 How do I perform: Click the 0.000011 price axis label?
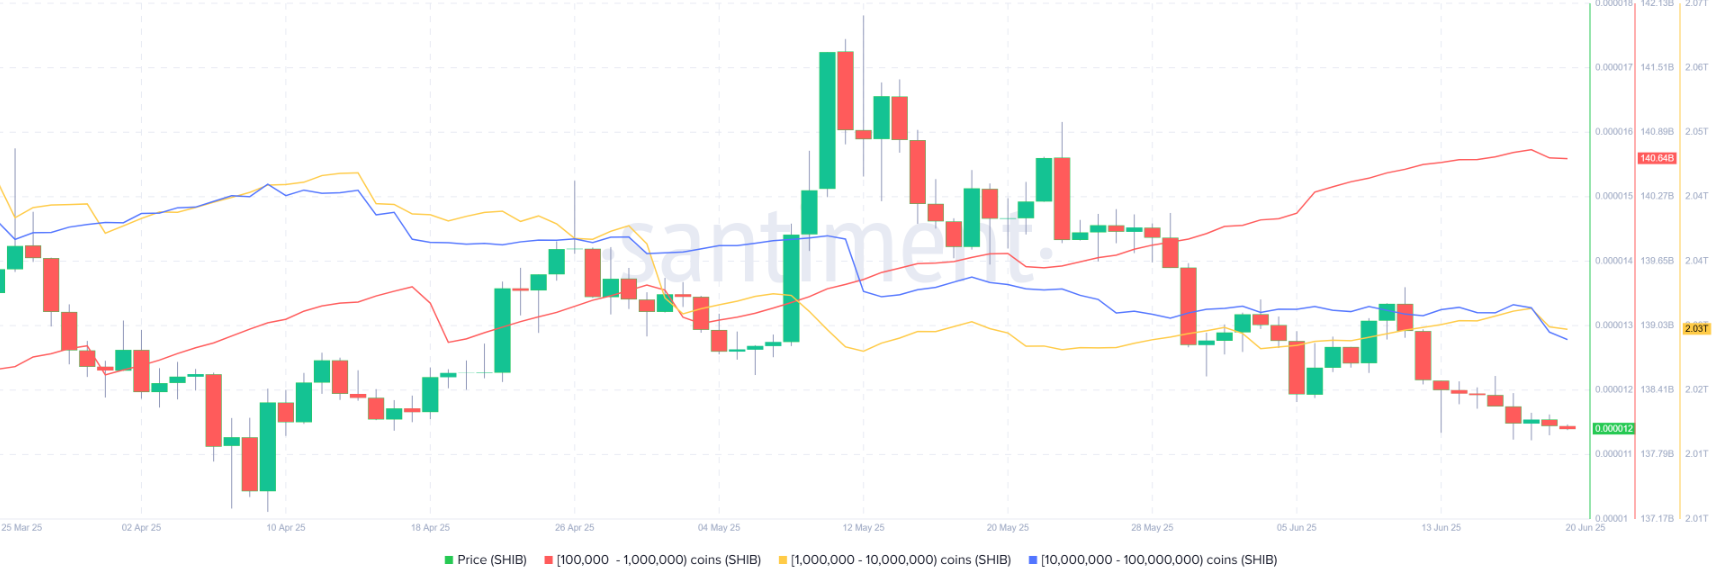(x=1613, y=454)
